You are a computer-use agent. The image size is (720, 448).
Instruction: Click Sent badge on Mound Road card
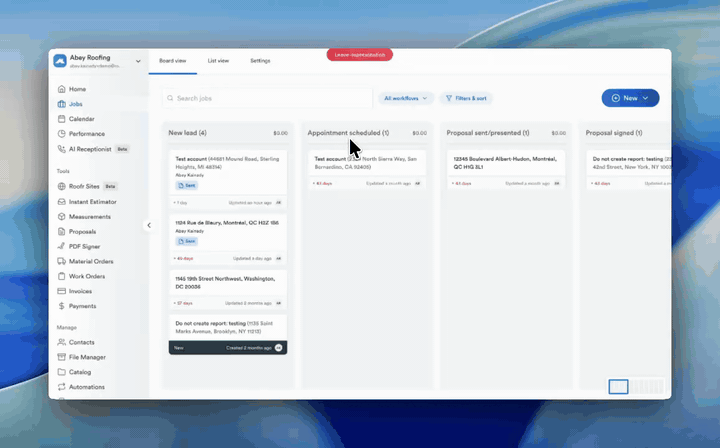point(187,185)
